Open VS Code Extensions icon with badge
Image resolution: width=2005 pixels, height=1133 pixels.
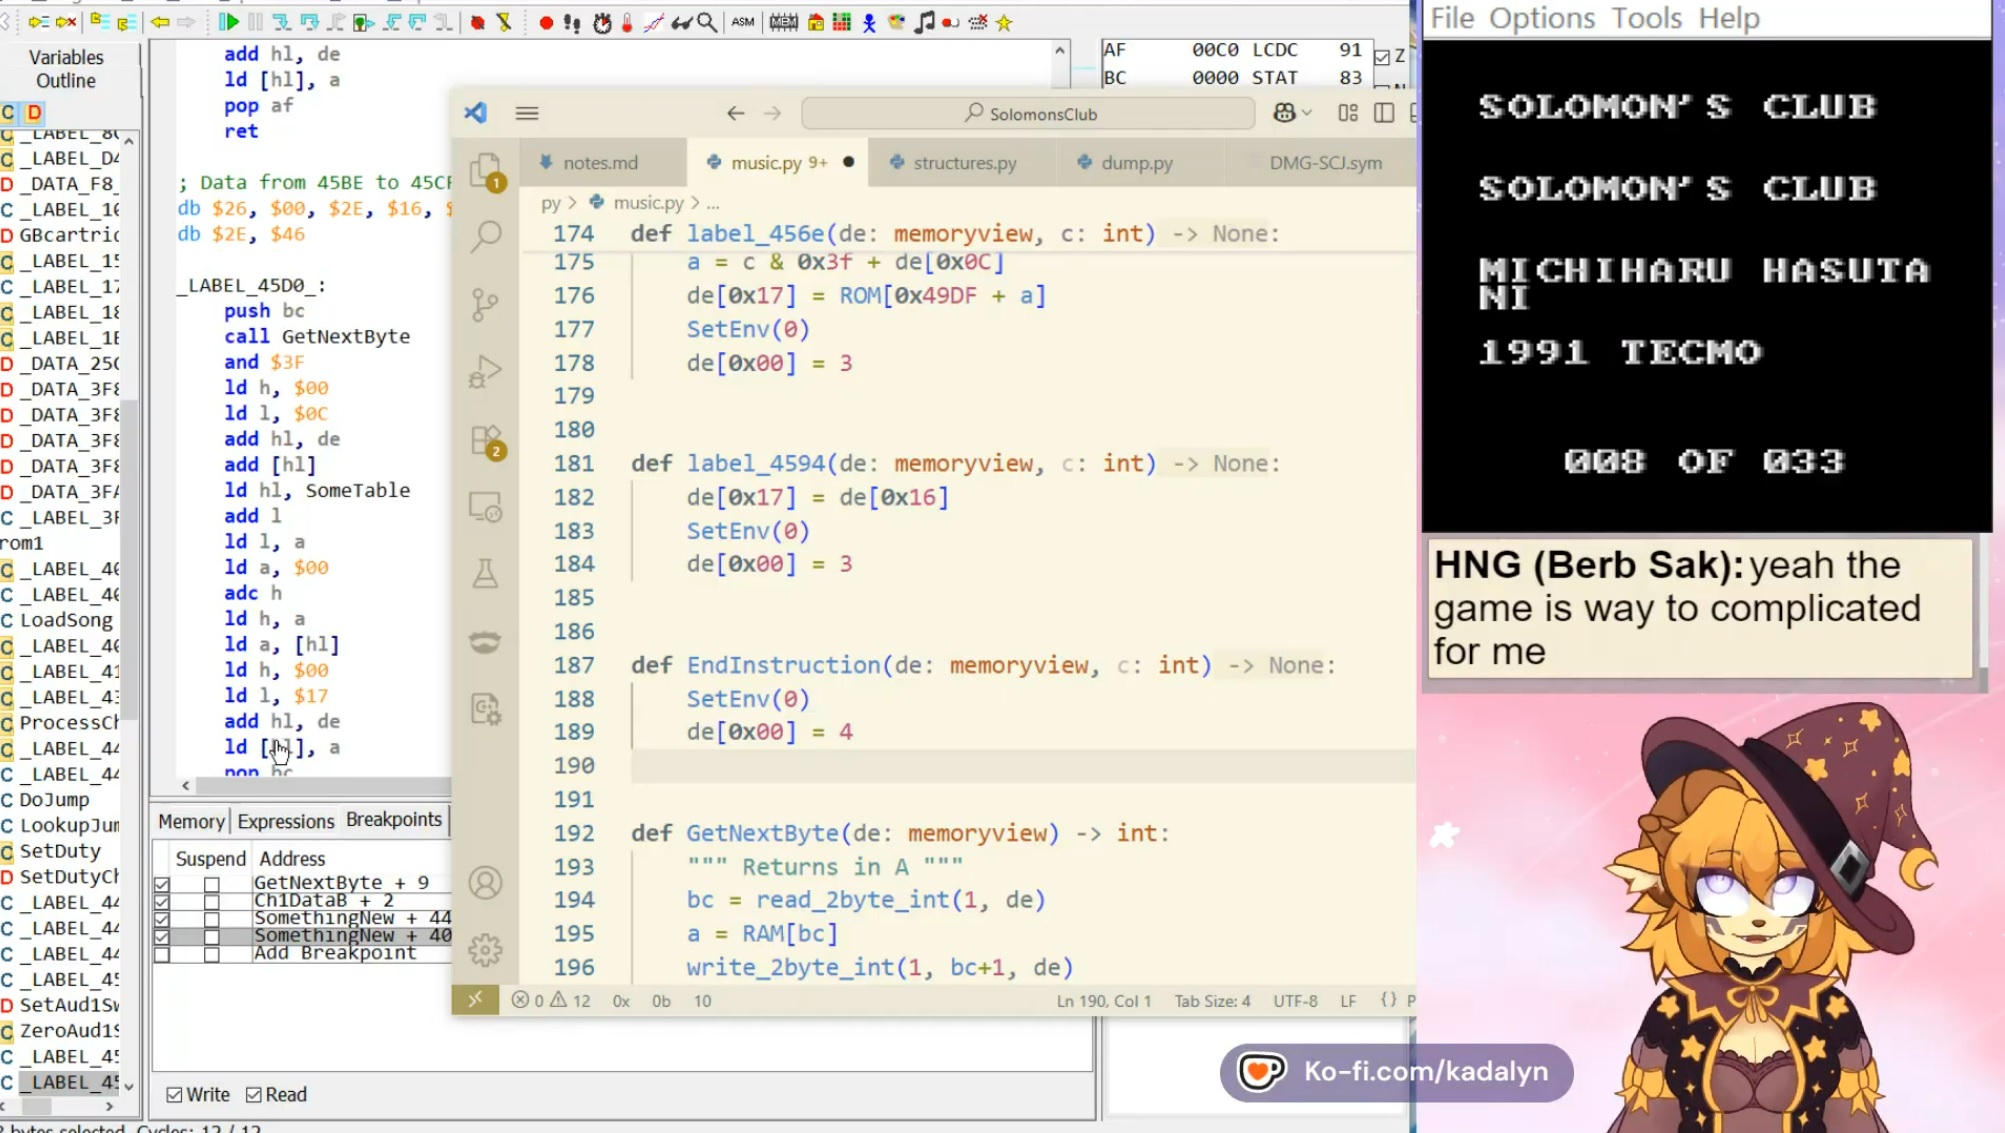pyautogui.click(x=487, y=442)
